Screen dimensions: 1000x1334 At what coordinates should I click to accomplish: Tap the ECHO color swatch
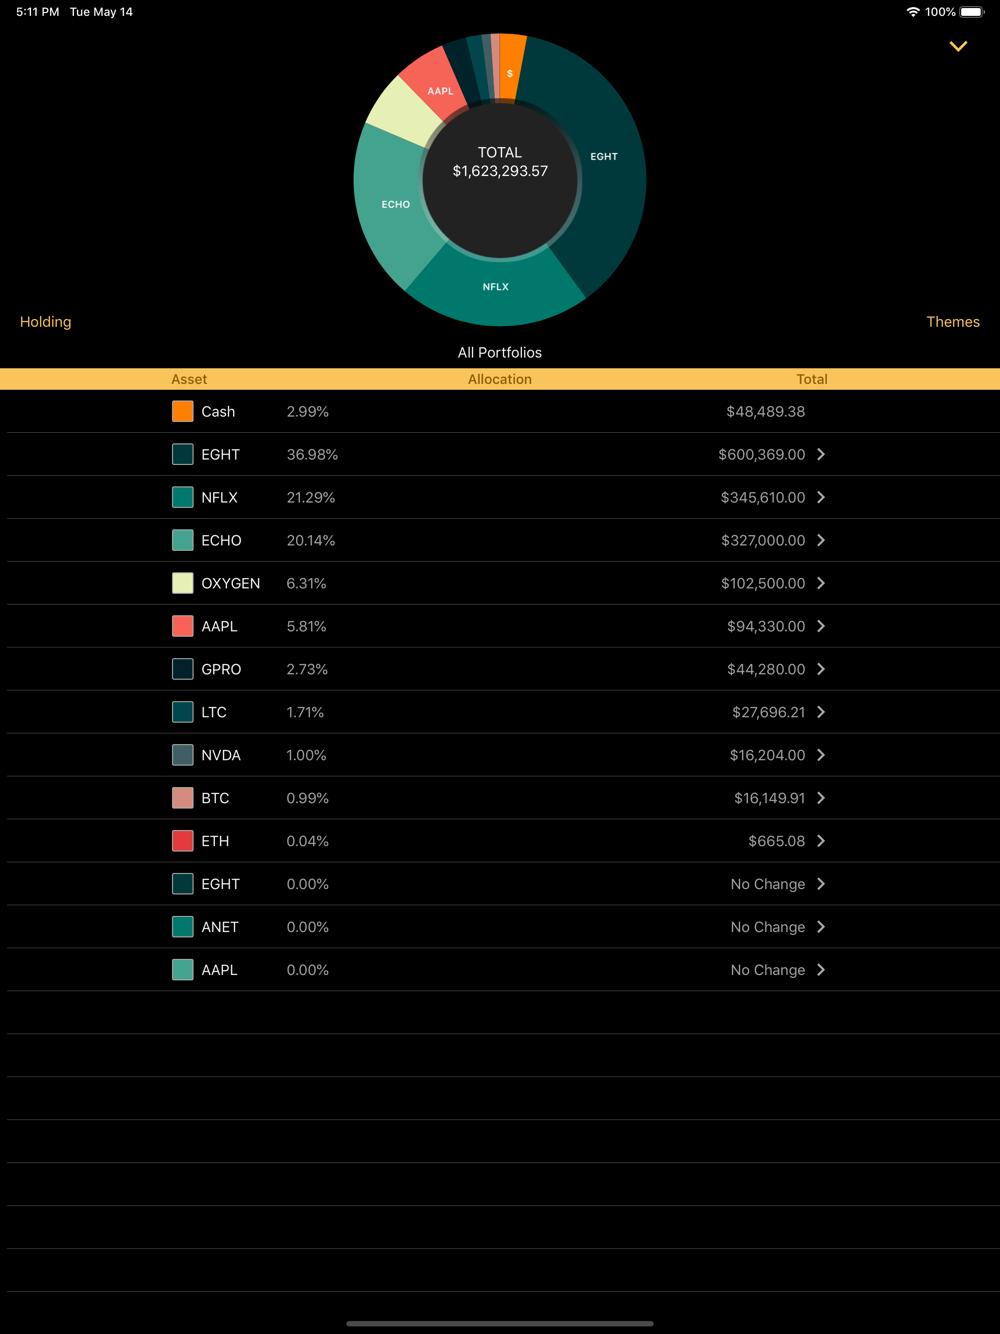[x=183, y=540]
